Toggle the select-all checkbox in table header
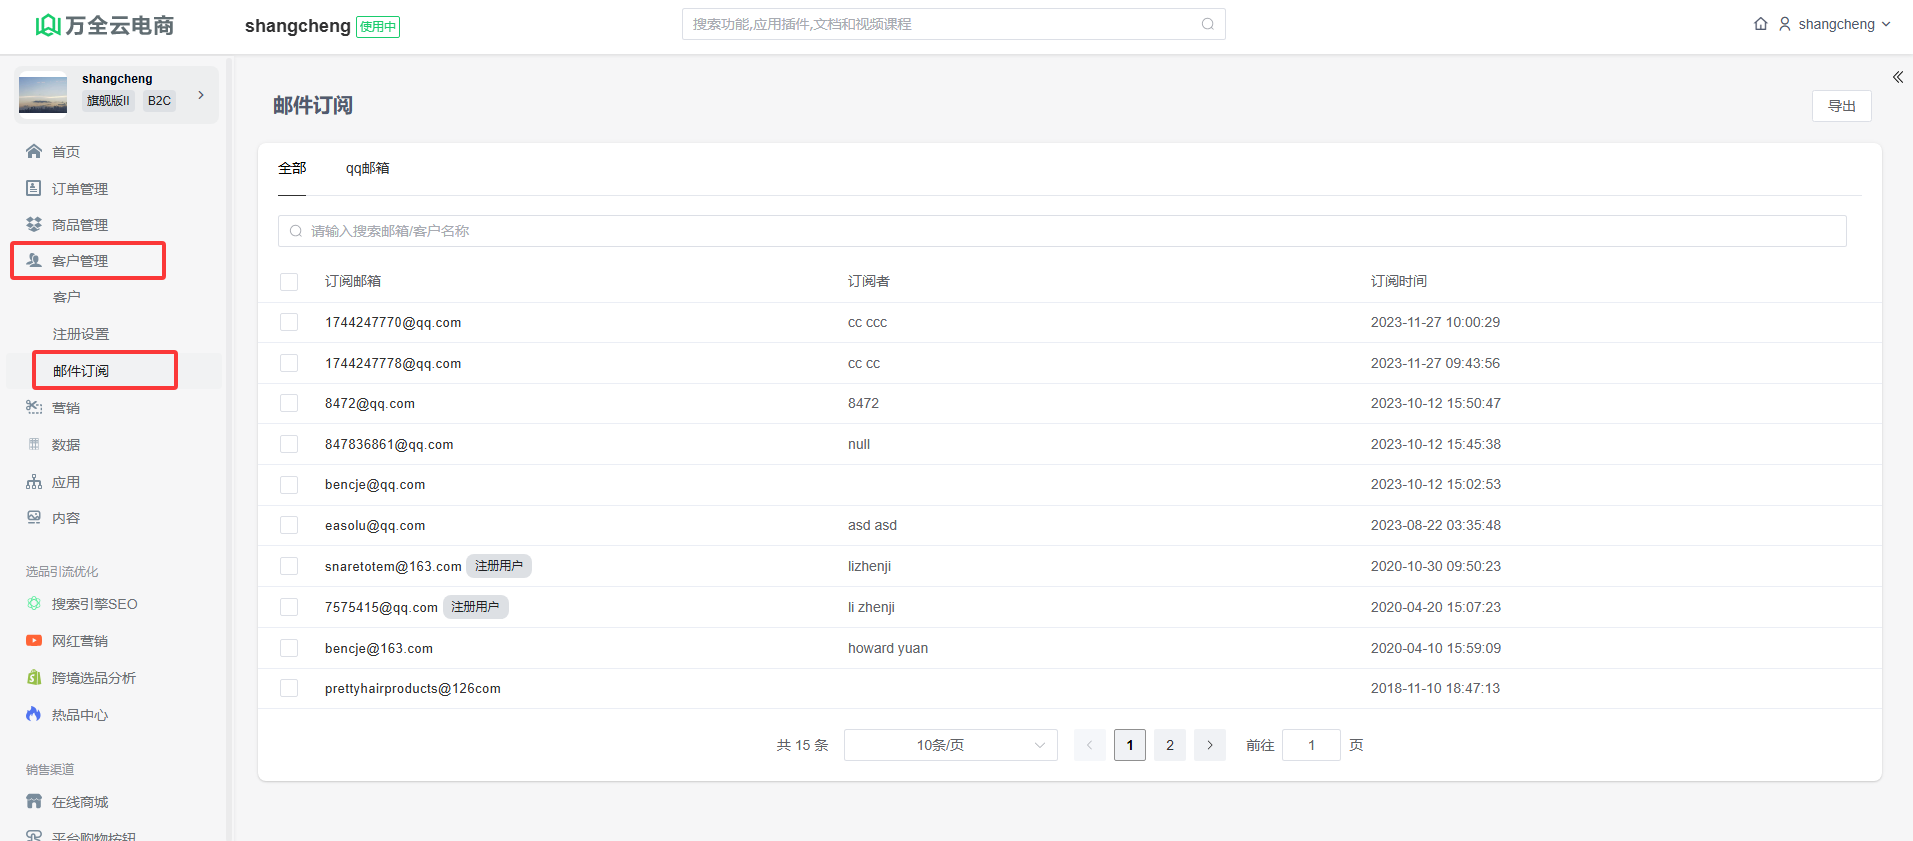The width and height of the screenshot is (1913, 841). tap(289, 282)
